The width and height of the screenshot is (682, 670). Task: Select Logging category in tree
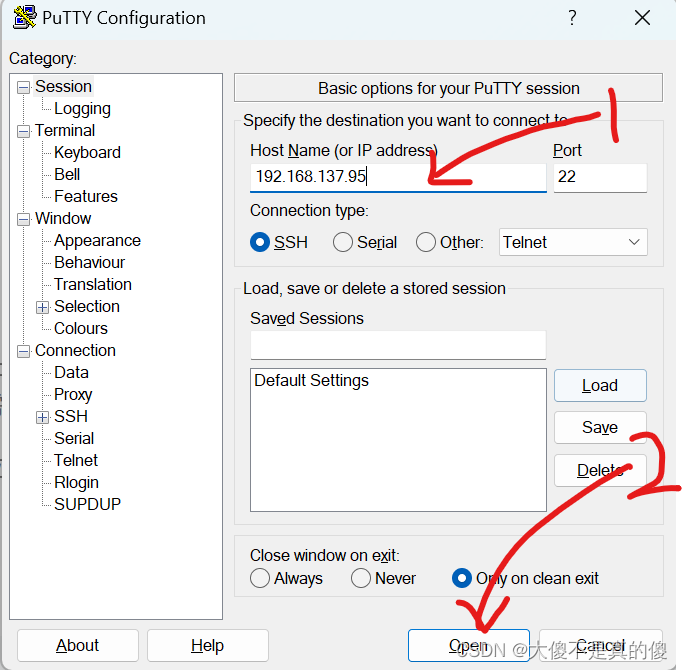tap(82, 109)
